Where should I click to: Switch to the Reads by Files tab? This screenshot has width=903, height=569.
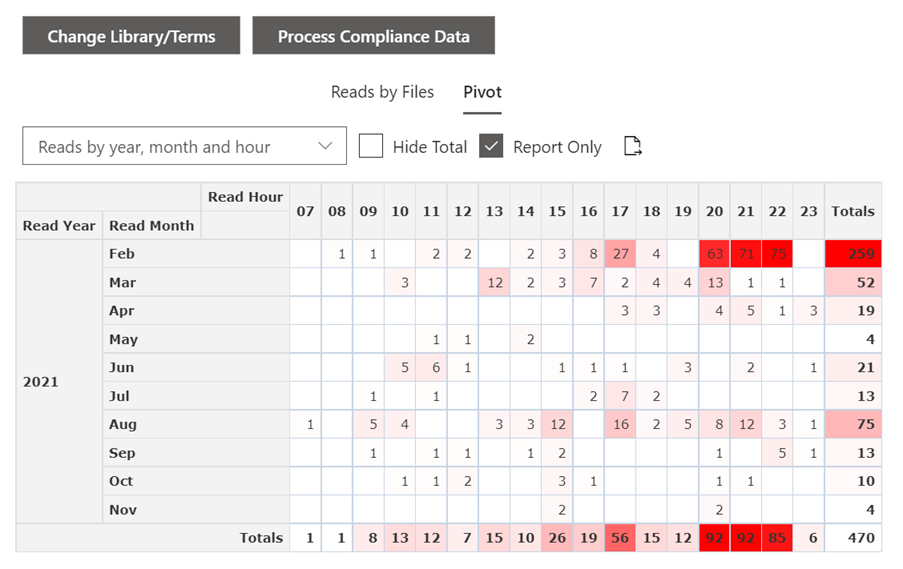point(382,92)
